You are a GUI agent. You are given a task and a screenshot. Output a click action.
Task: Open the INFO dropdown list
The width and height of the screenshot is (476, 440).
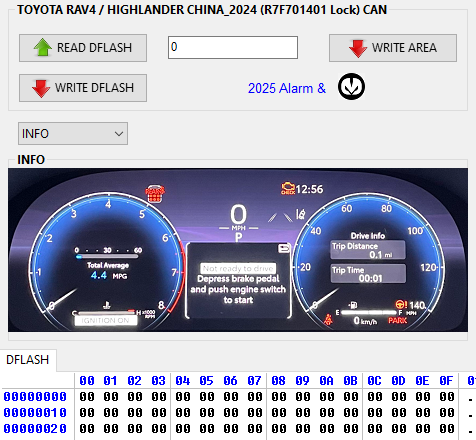click(73, 134)
